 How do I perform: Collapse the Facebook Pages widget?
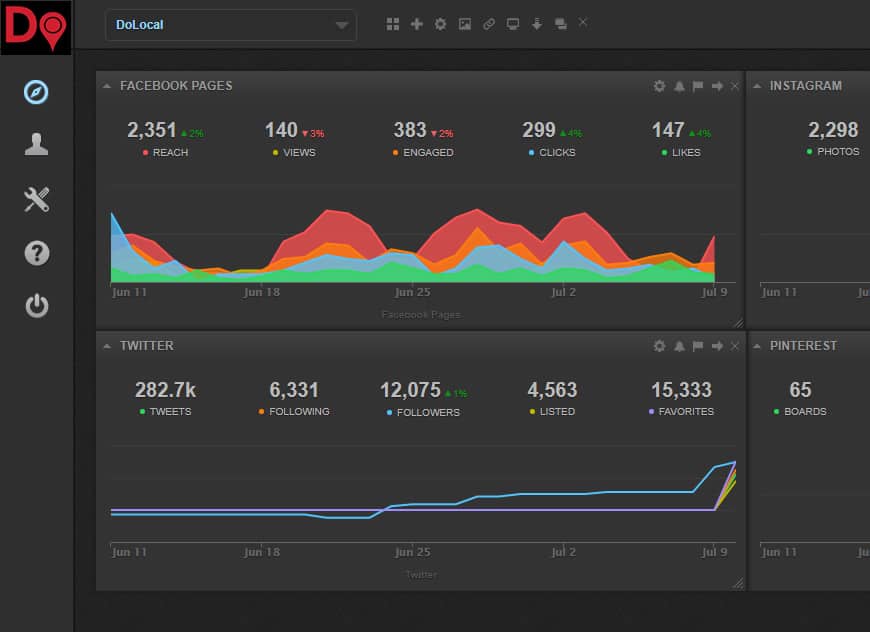(107, 86)
